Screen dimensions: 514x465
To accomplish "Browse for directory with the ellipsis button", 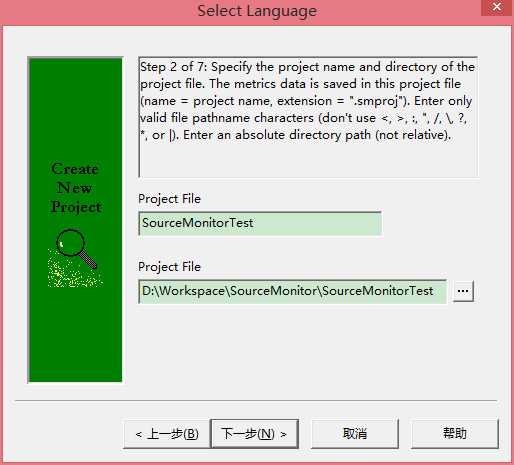I will (463, 291).
